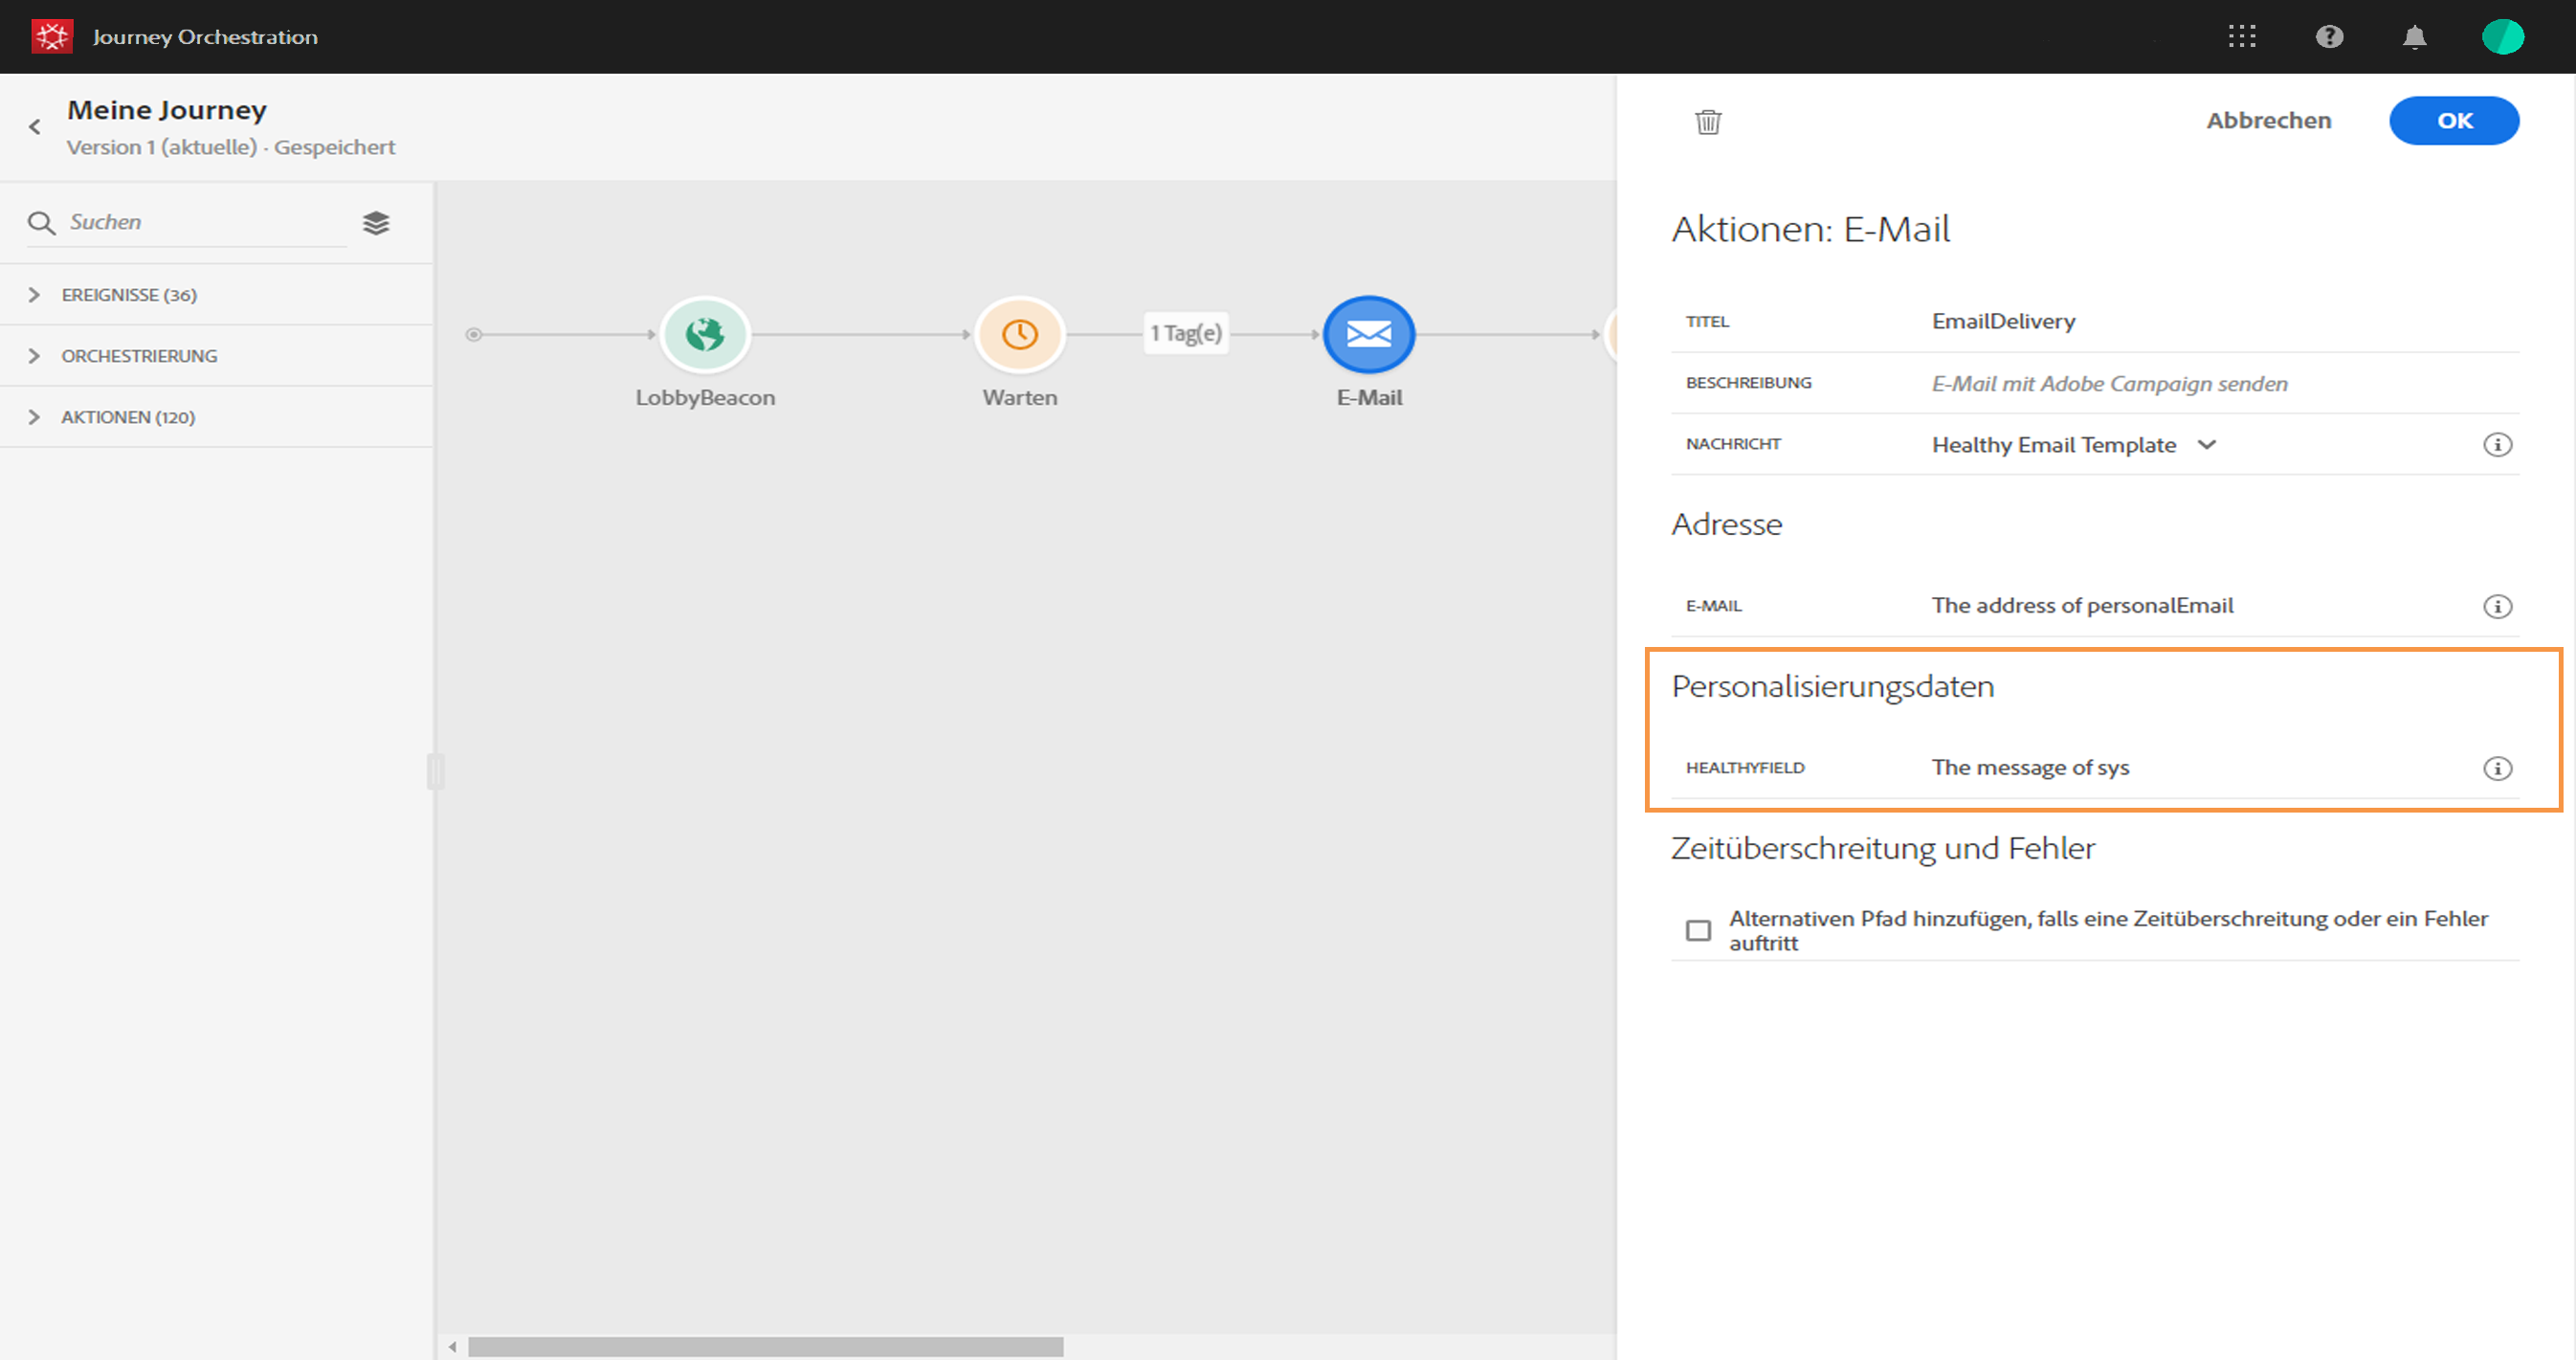
Task: Go back using the left arrow
Action: point(35,127)
